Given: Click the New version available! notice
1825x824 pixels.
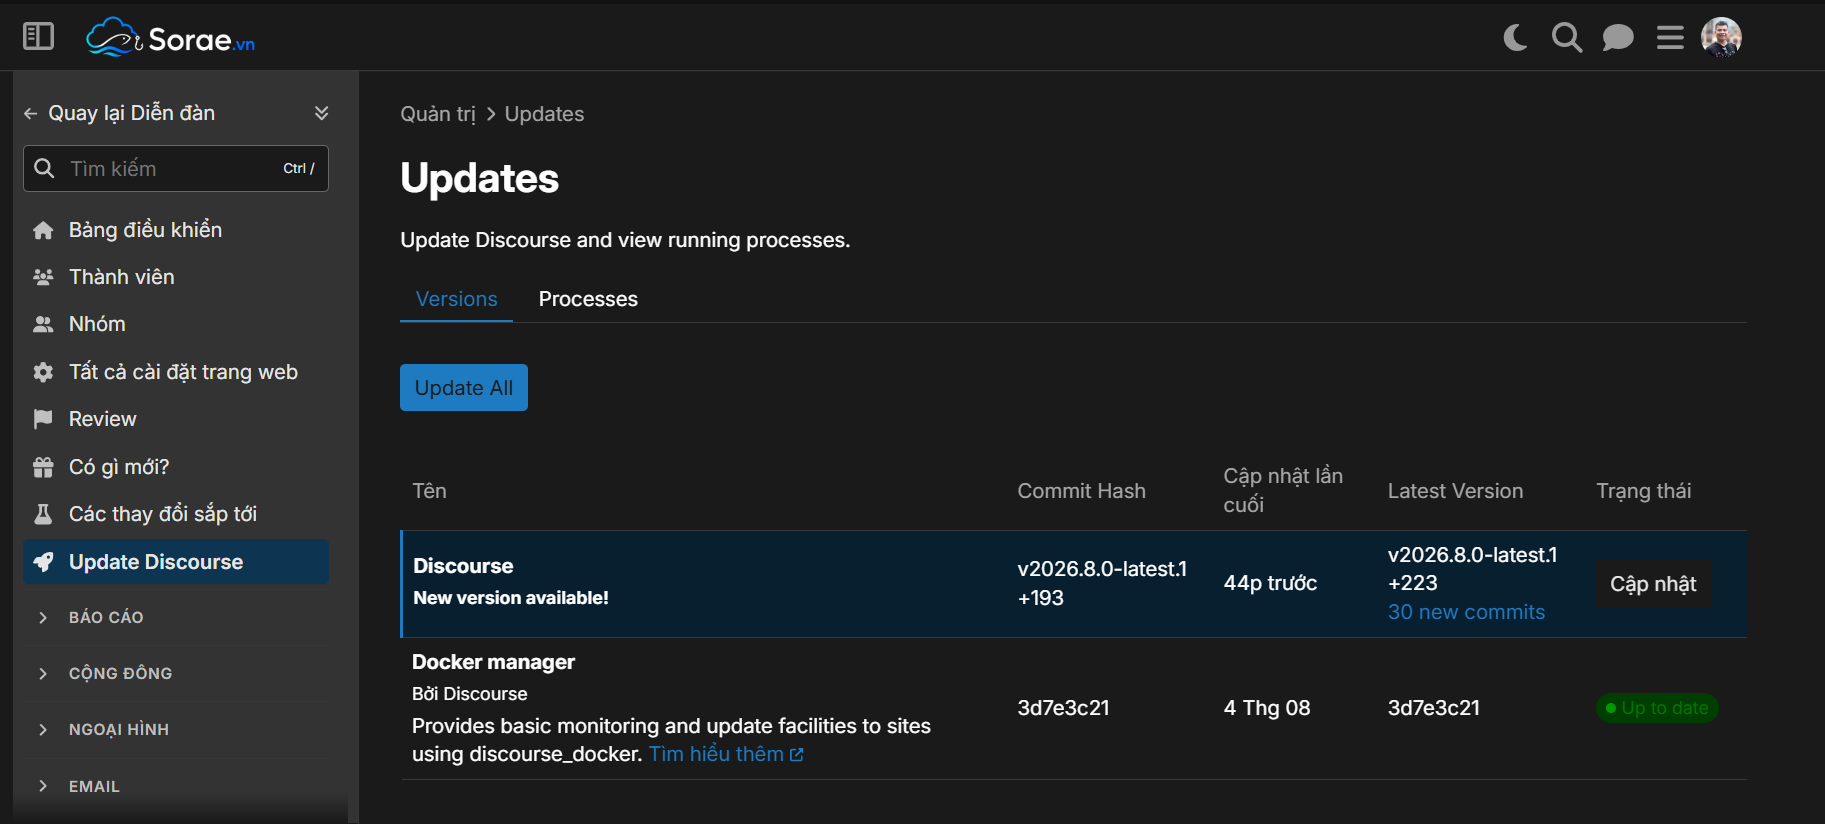Looking at the screenshot, I should [x=511, y=598].
